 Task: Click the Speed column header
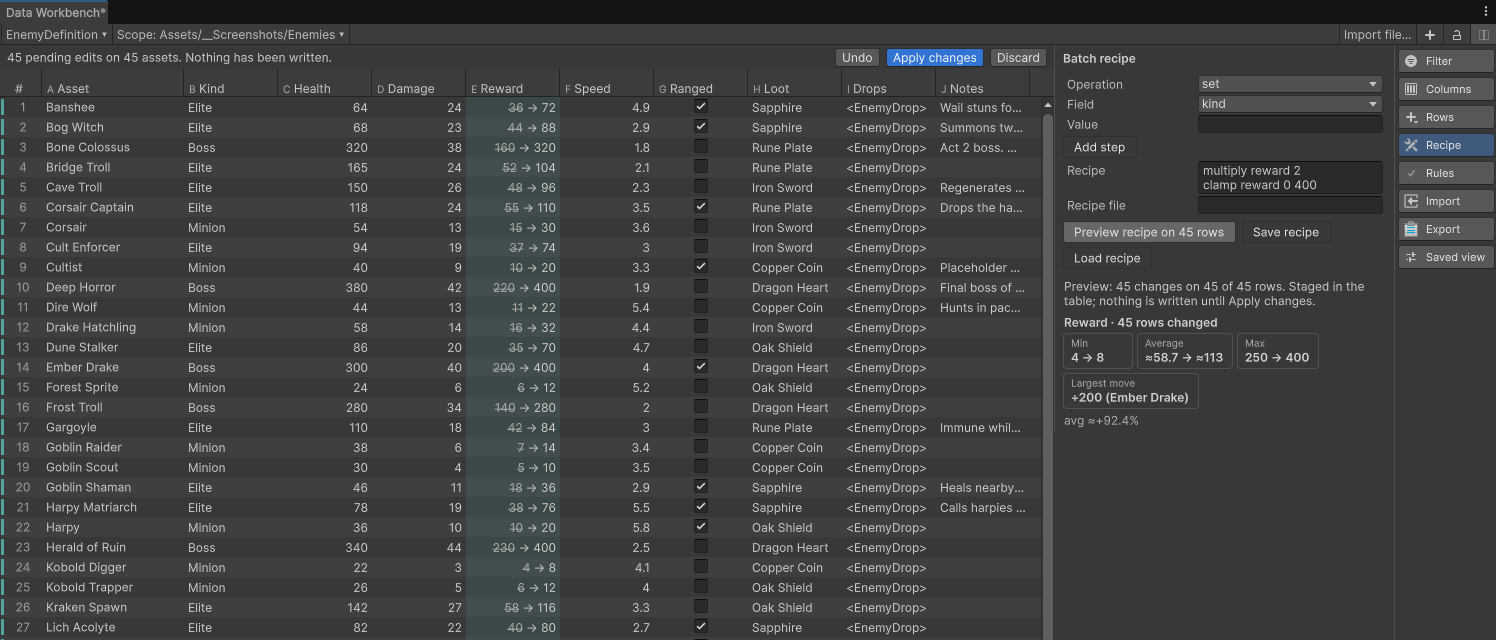pyautogui.click(x=607, y=88)
